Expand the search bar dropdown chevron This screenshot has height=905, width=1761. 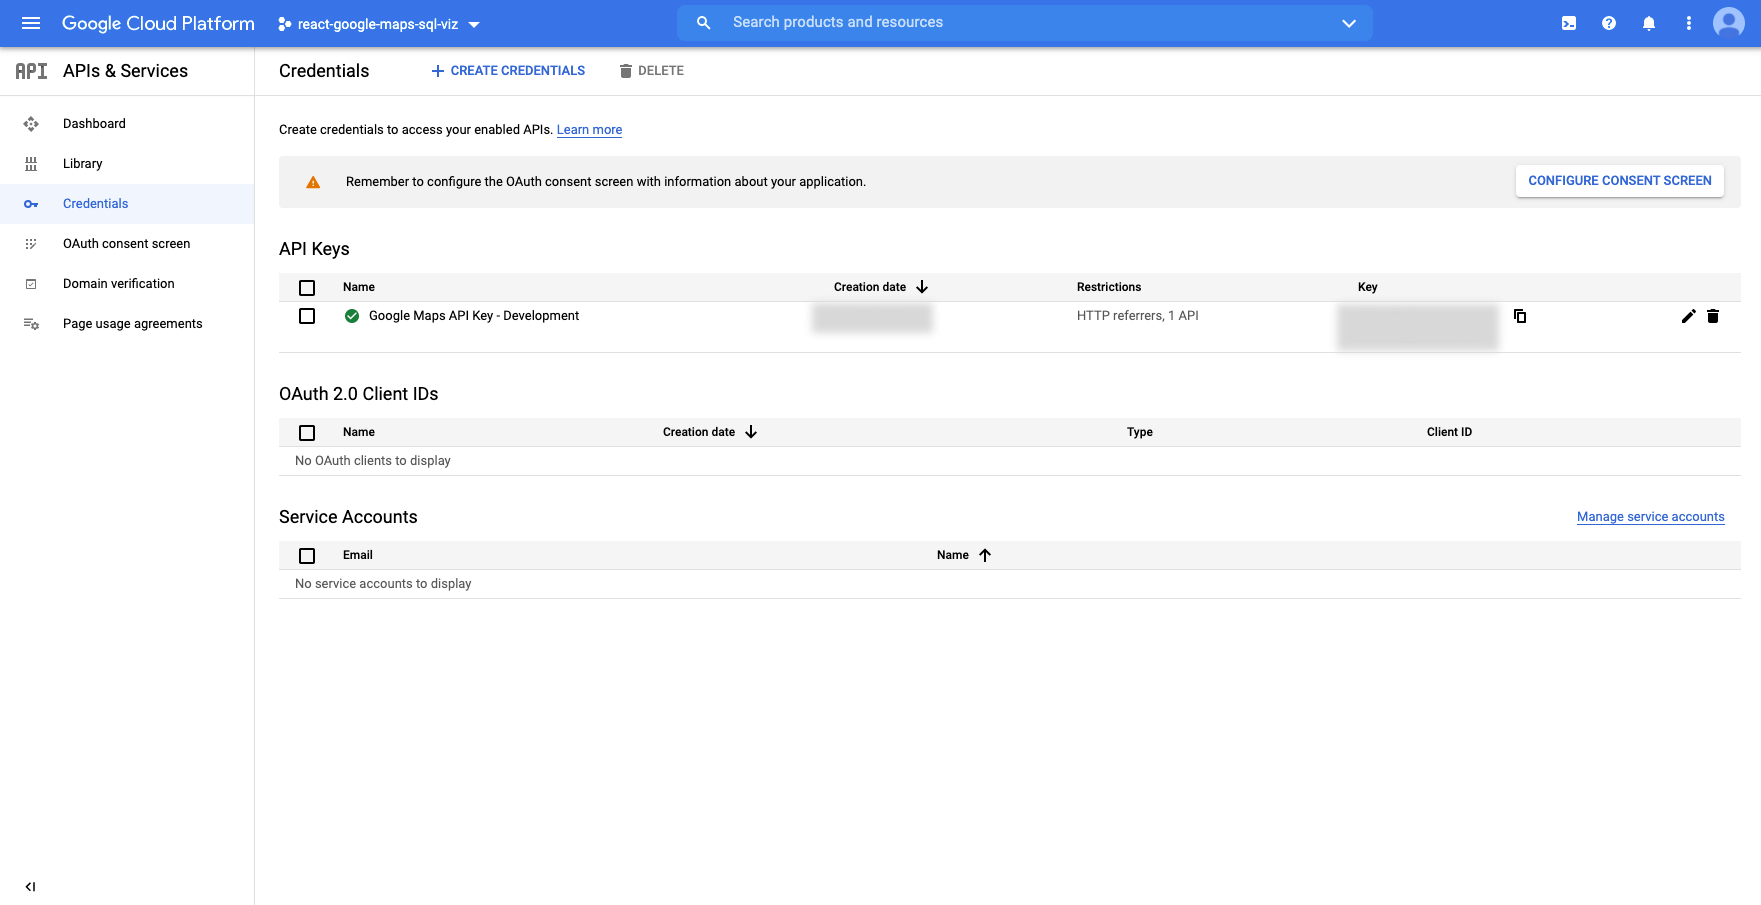tap(1349, 23)
